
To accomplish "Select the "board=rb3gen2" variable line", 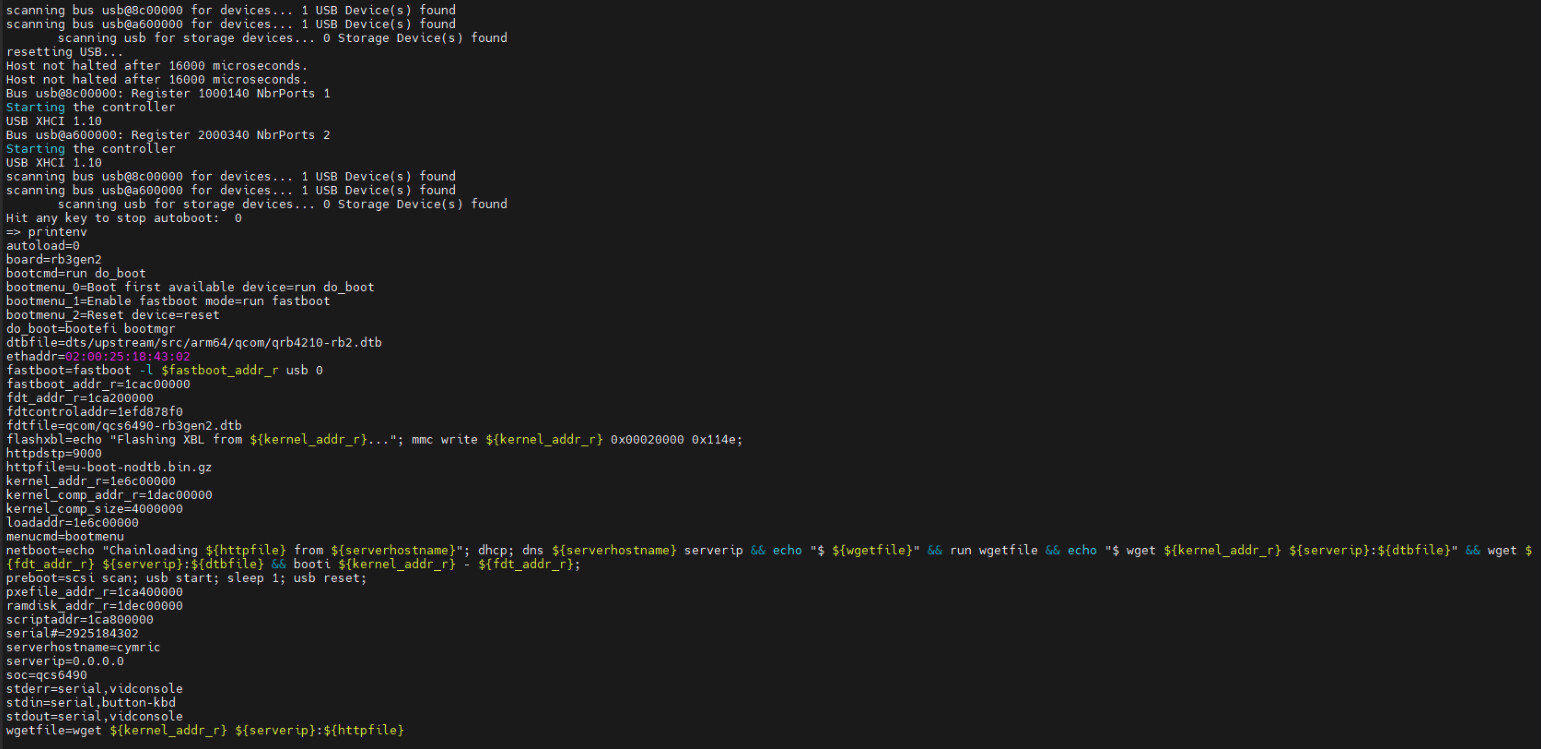I will tap(54, 259).
